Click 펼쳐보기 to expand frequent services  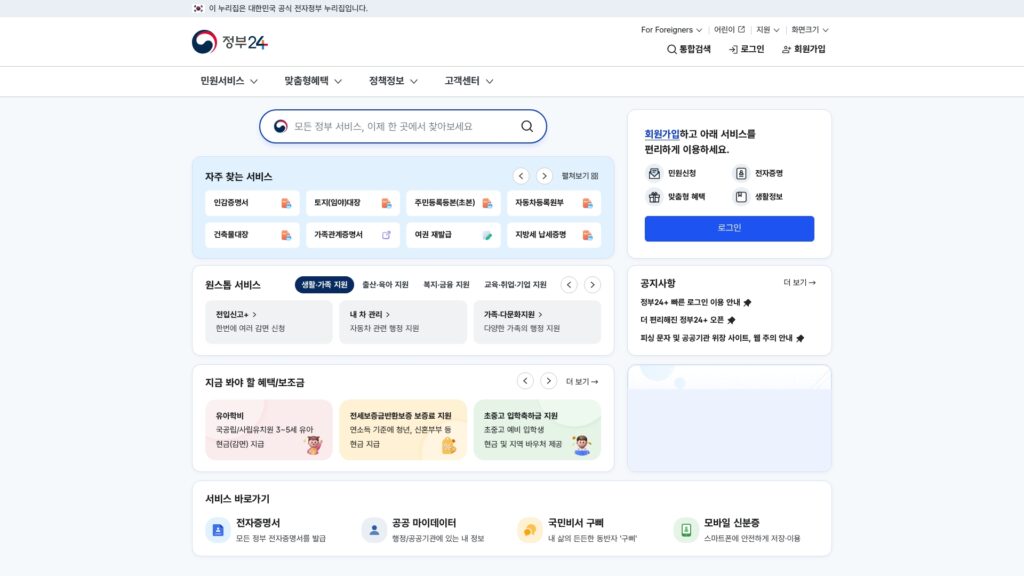580,176
